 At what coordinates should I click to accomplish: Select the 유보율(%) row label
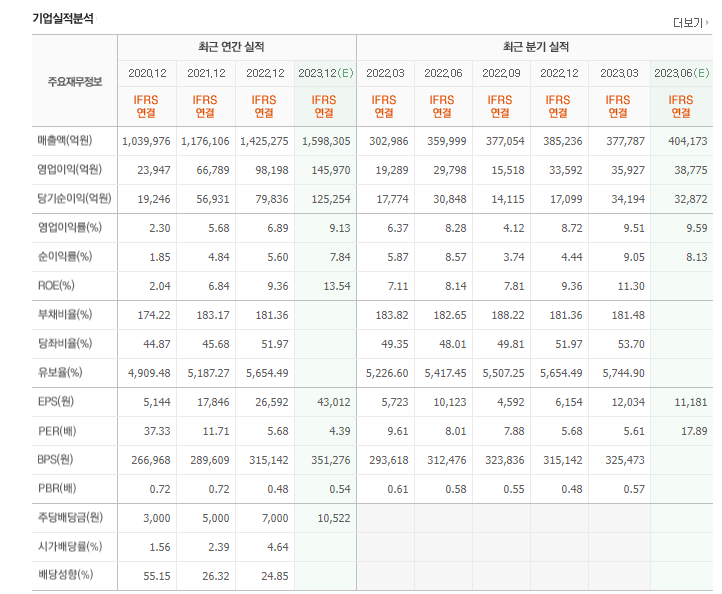click(x=60, y=372)
